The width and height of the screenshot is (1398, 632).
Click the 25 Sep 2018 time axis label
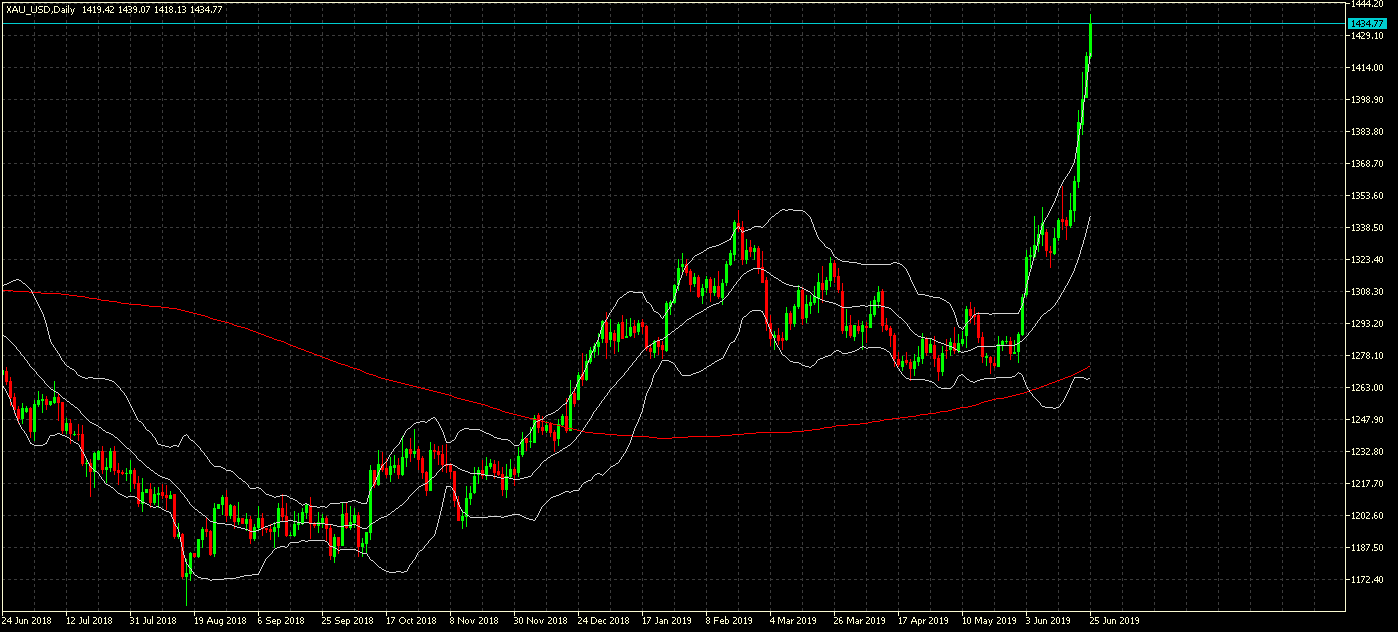click(347, 620)
